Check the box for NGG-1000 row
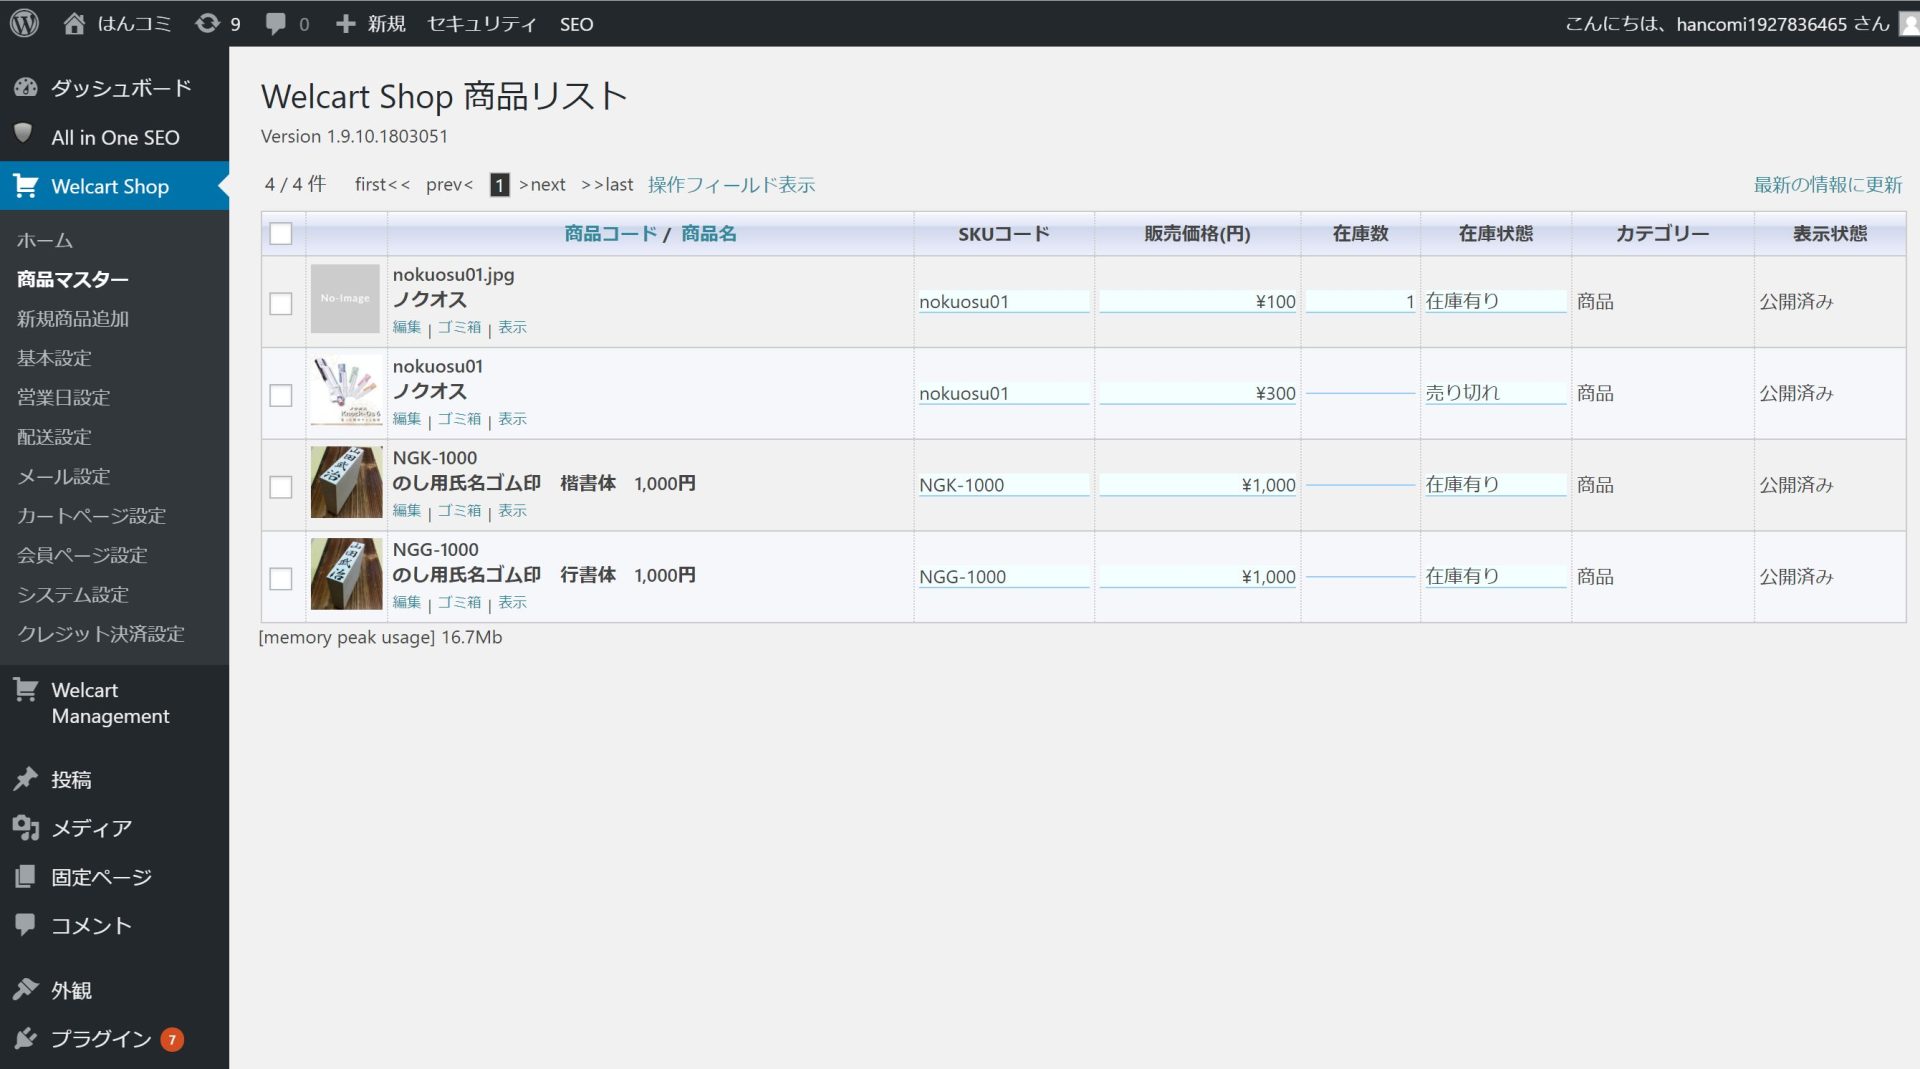 click(x=281, y=579)
